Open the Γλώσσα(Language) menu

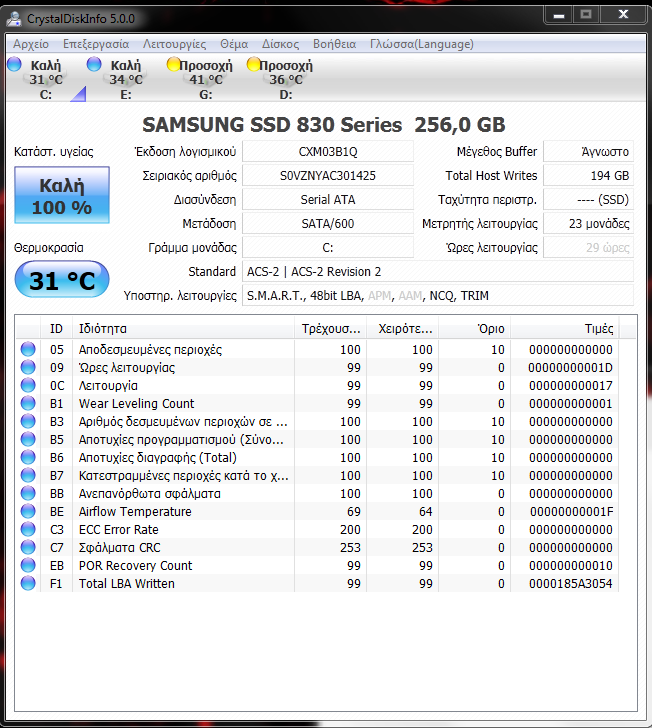point(422,44)
